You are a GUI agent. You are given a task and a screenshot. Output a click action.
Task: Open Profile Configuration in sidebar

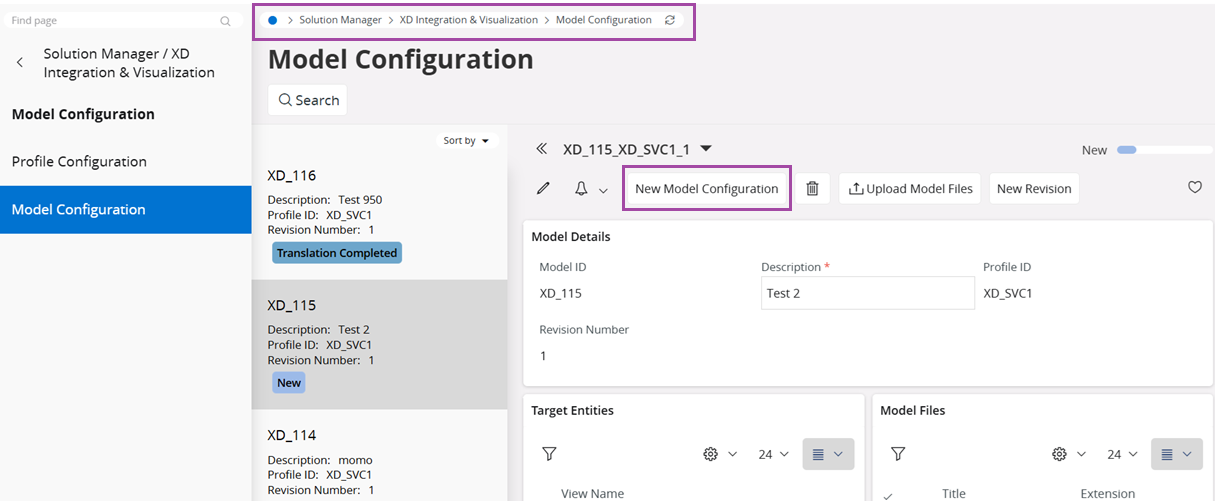pyautogui.click(x=79, y=162)
